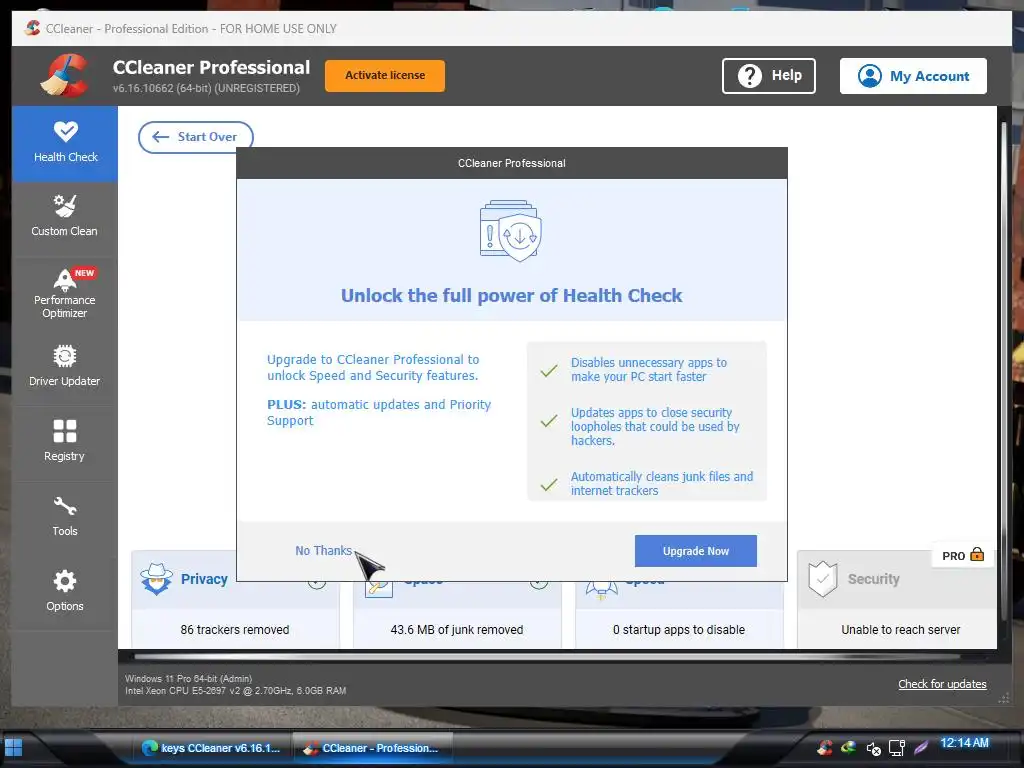Open the Windows Start button

(x=13, y=748)
